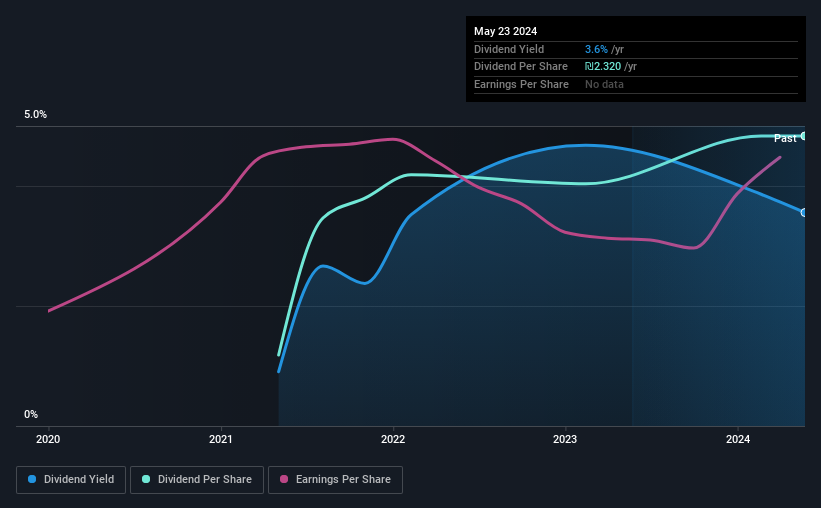Image resolution: width=821 pixels, height=508 pixels.
Task: Click the 3.6% dividend yield value
Action: click(596, 49)
